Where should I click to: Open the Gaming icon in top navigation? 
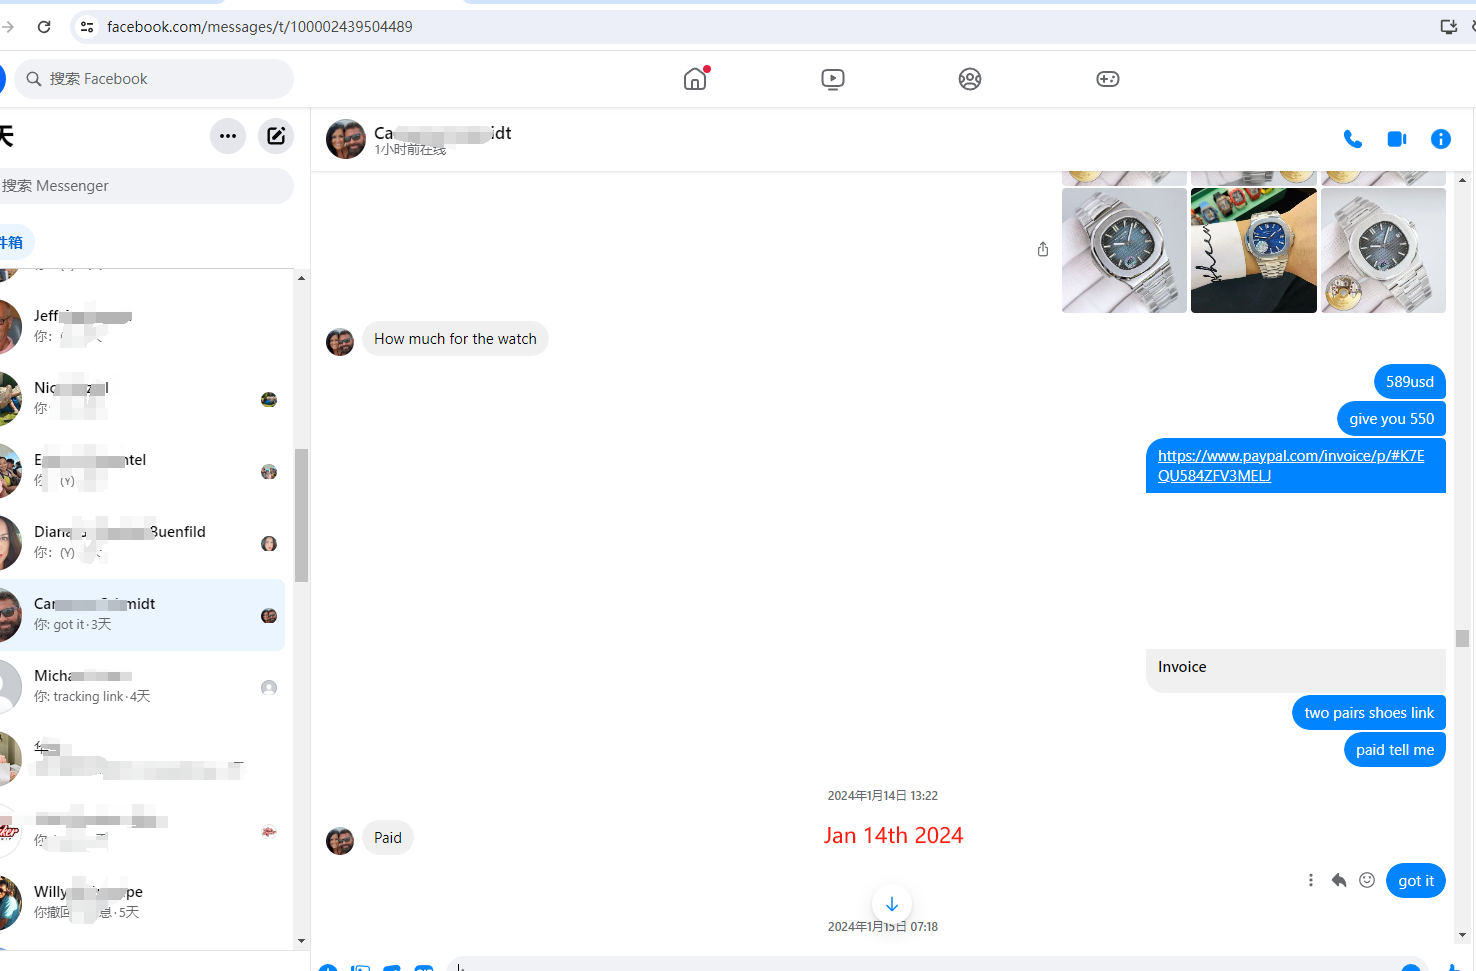coord(1107,79)
